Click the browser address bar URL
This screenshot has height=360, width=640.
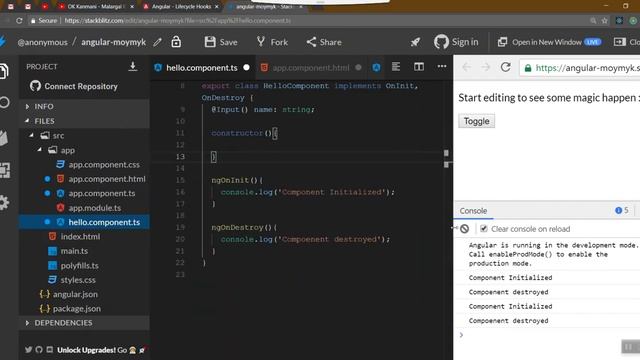[178, 20]
